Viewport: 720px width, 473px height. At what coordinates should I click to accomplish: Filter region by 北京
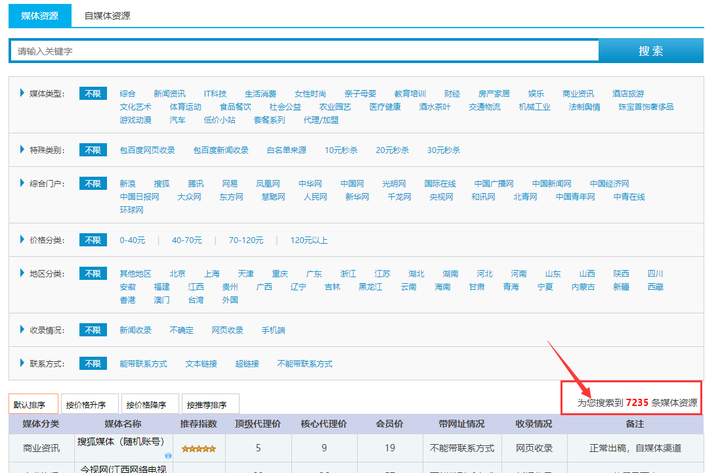pyautogui.click(x=177, y=274)
